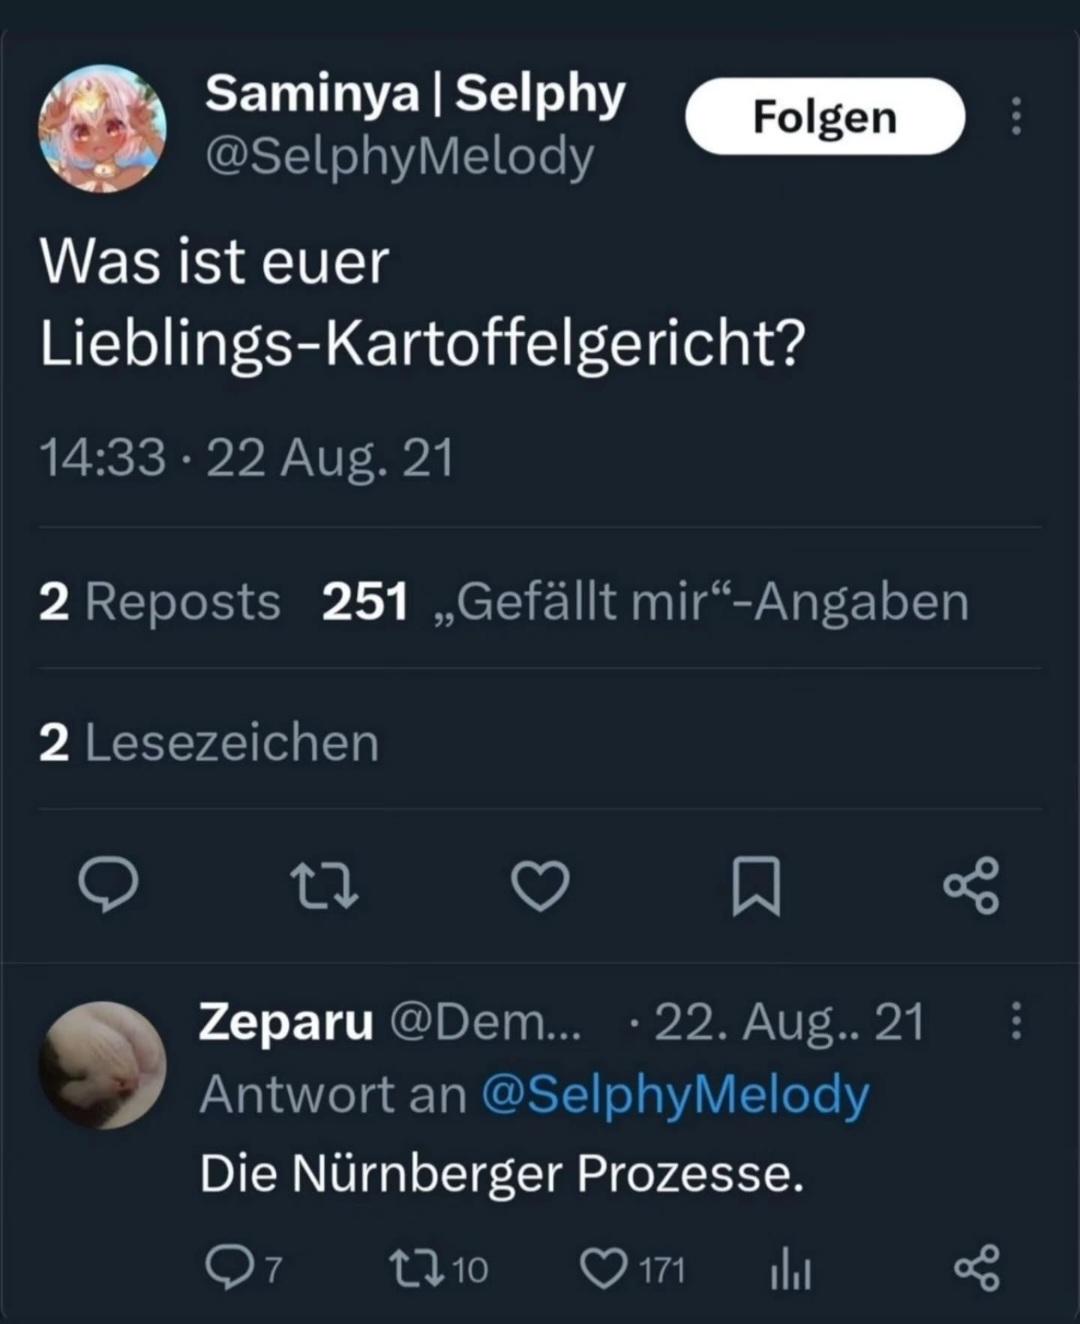Open more options menu for main post
1080x1324 pixels.
click(x=1016, y=117)
